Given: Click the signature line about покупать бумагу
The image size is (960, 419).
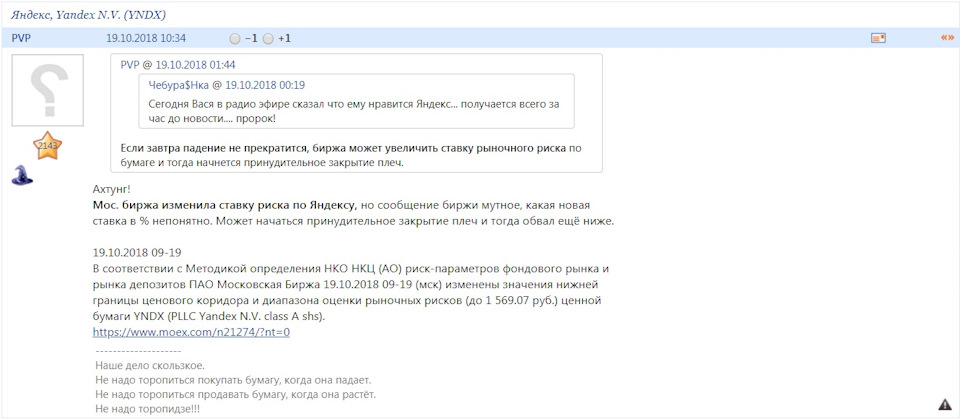Looking at the screenshot, I should tap(233, 380).
